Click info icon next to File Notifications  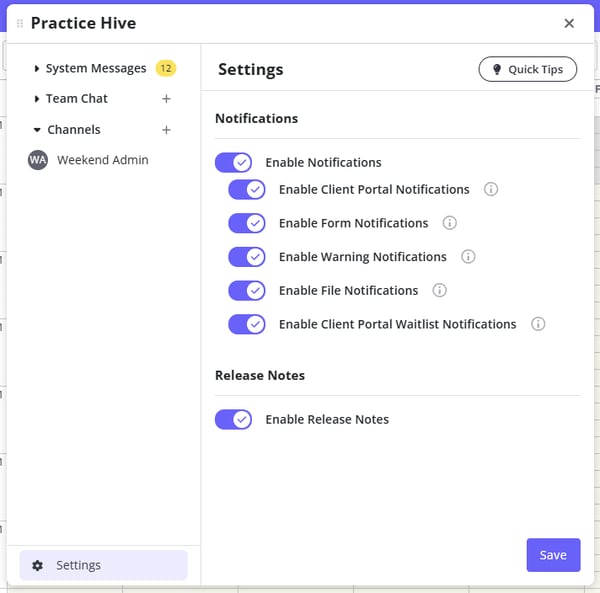point(439,290)
